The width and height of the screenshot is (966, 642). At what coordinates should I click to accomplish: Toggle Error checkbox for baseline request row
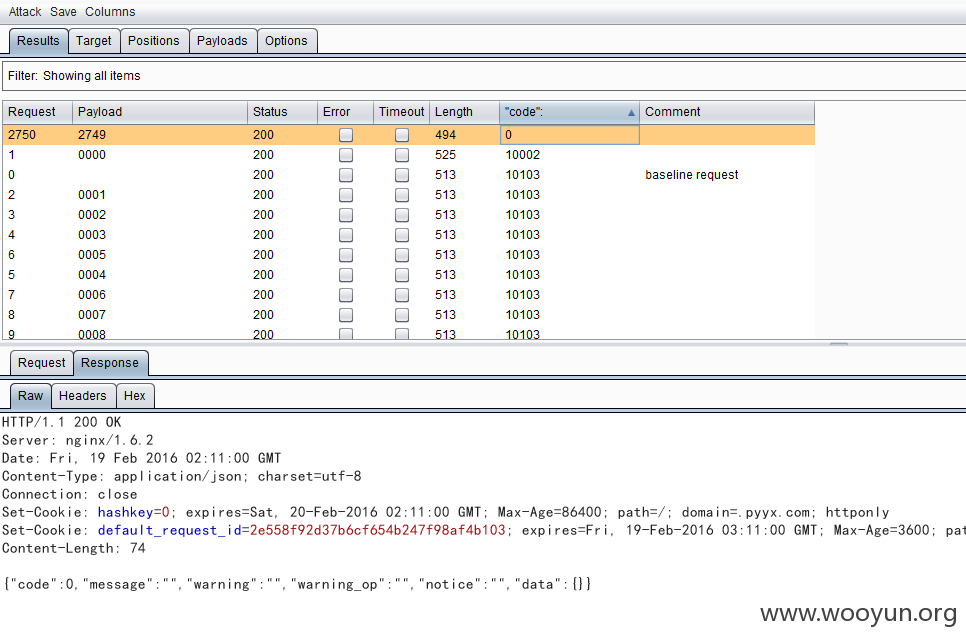point(346,175)
